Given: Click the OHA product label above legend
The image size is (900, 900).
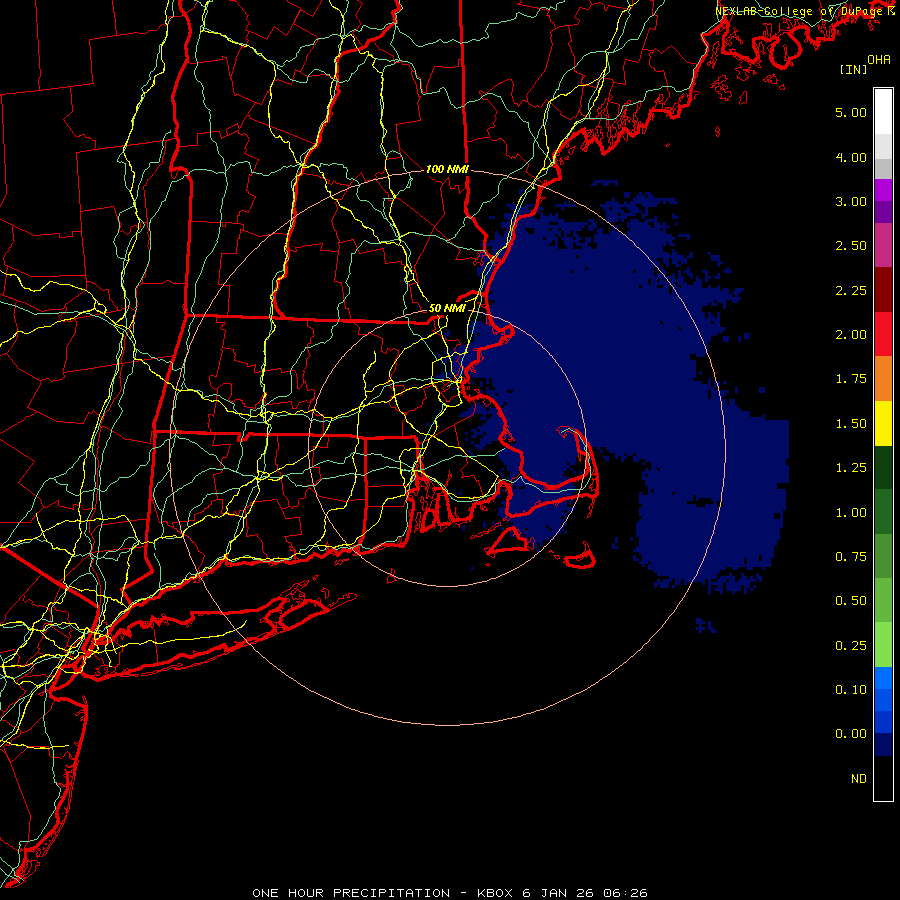Looking at the screenshot, I should 879,60.
